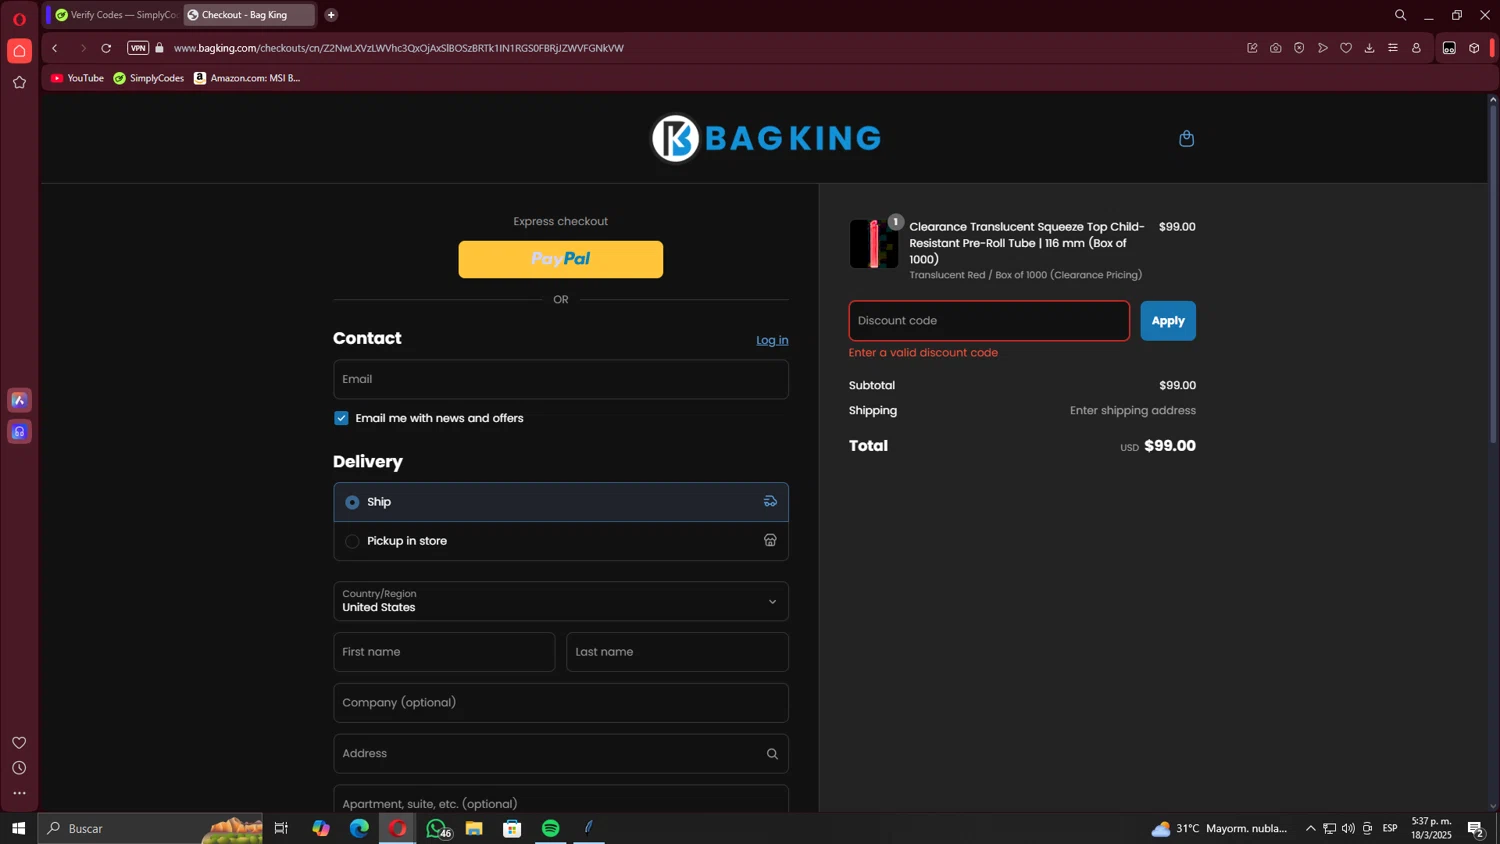Screen dimensions: 1500x844
Task: Select Pickup in store option
Action: click(561, 541)
